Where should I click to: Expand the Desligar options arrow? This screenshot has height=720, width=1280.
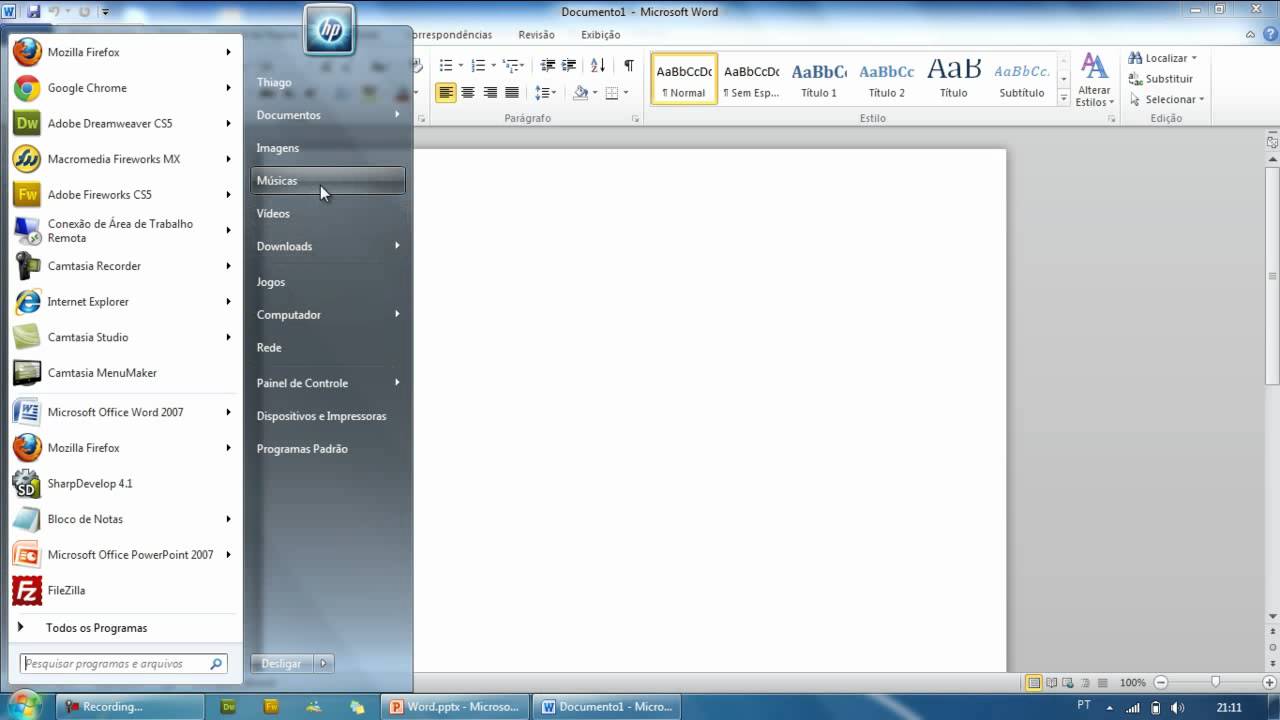pos(323,663)
